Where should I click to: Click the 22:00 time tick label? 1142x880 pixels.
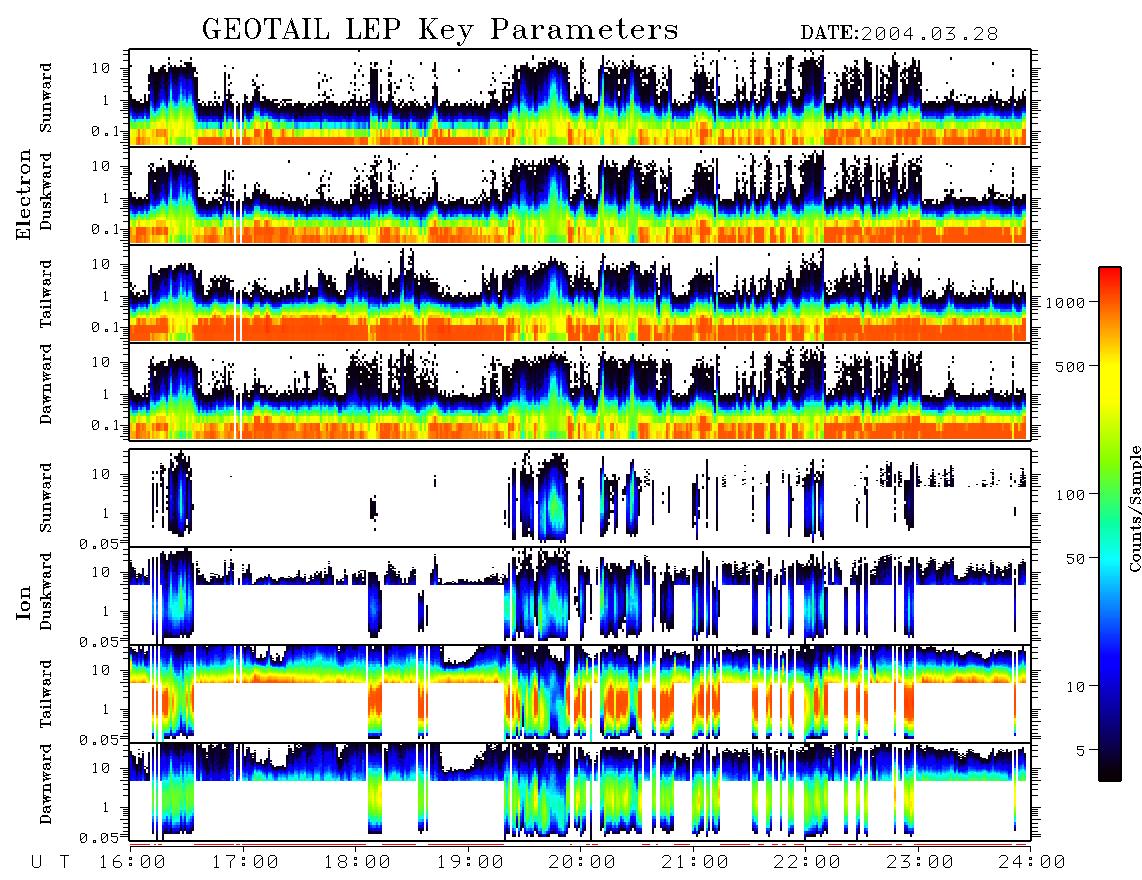click(807, 863)
